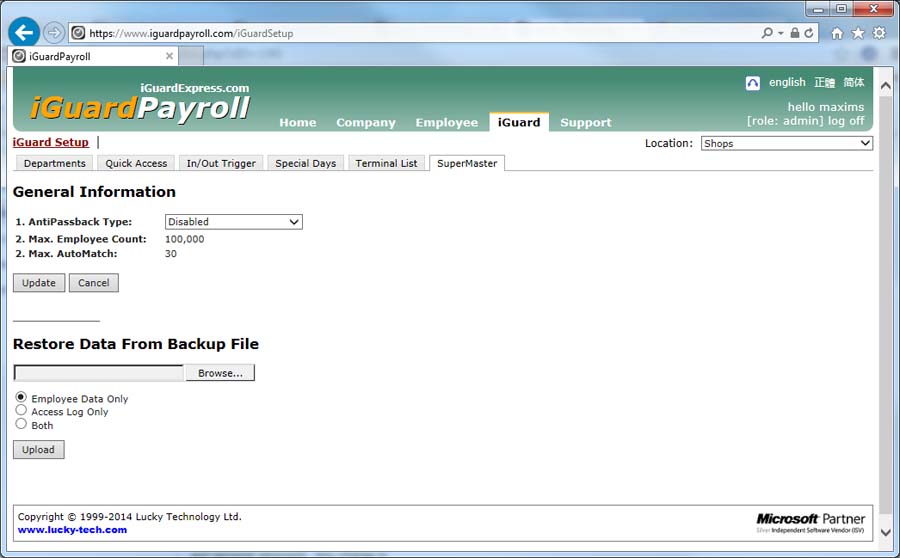Switch to the Departments tab

[55, 163]
